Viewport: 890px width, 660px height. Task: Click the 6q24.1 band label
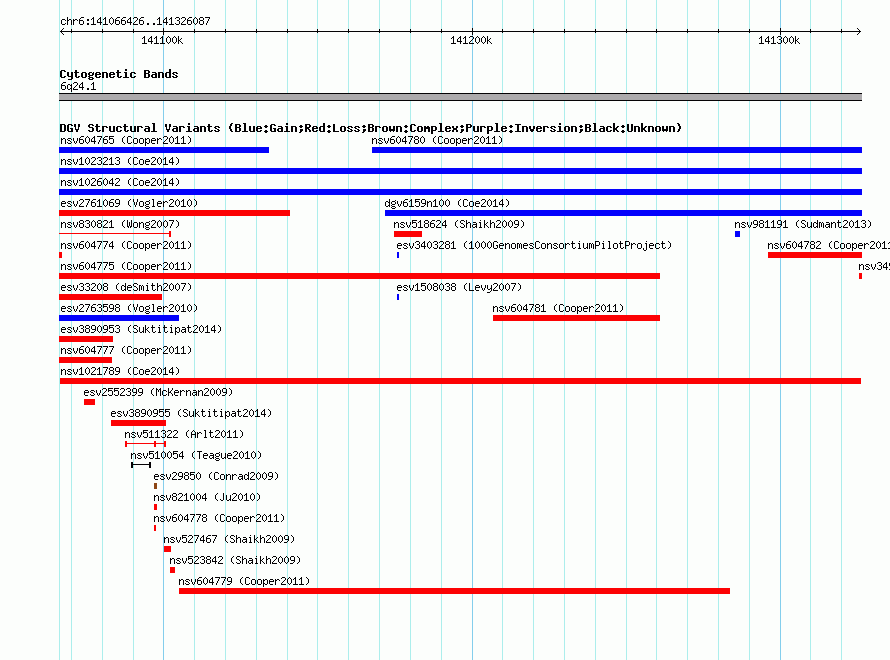tap(78, 86)
